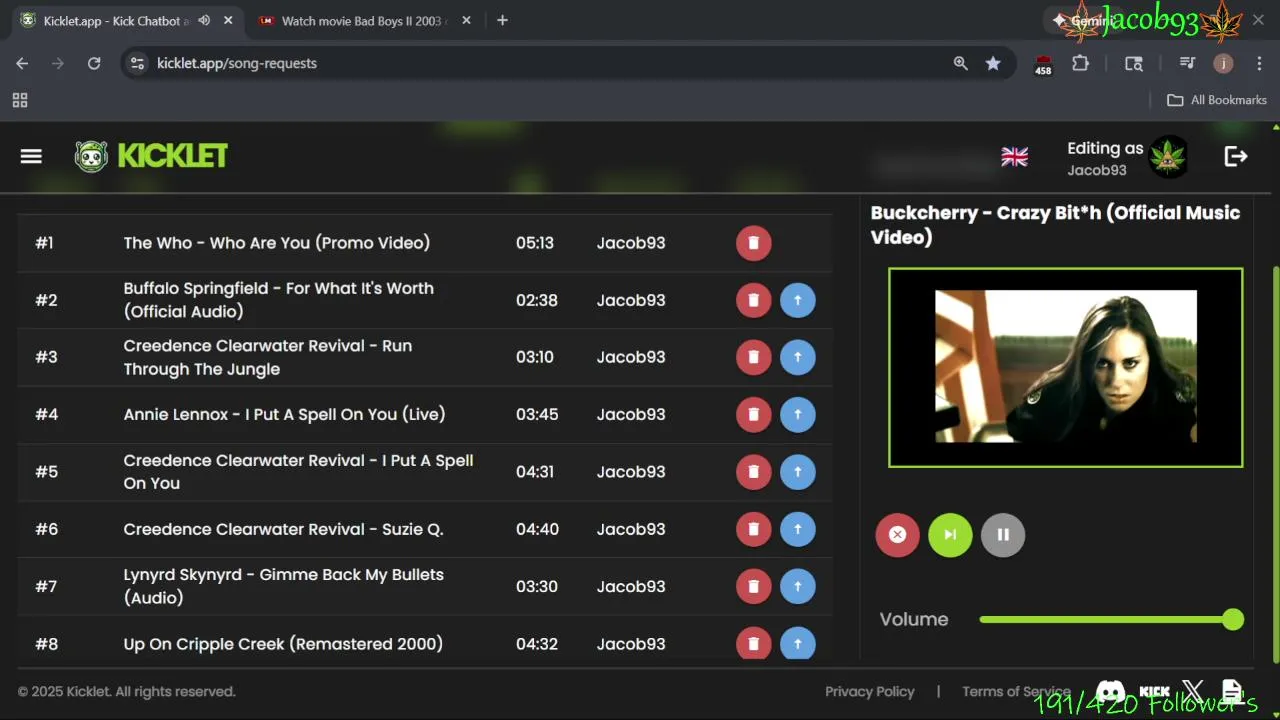Open the document icon in footer
1280x720 pixels.
point(1232,691)
